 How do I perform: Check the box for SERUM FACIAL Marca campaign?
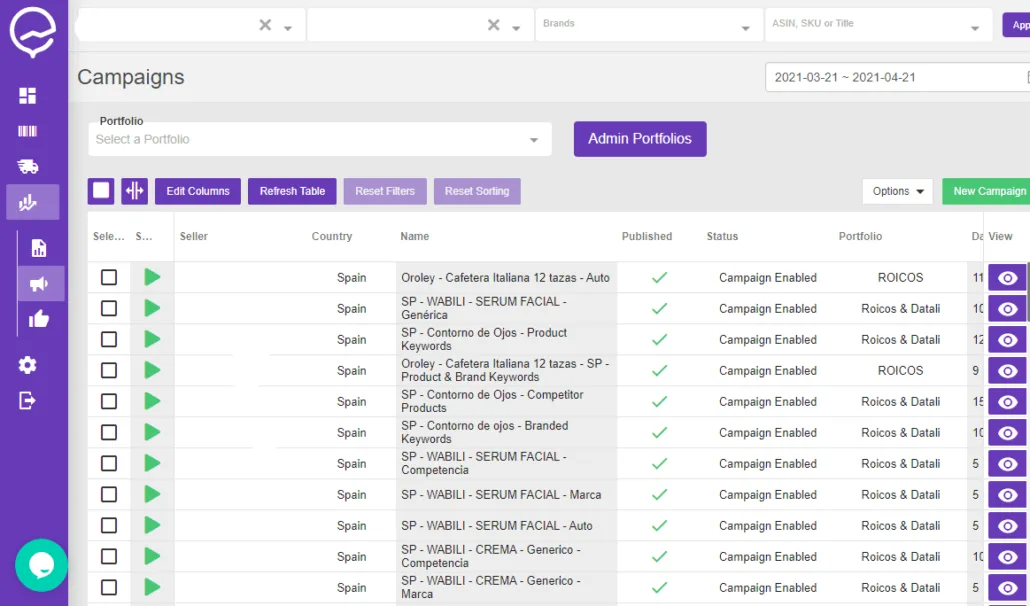109,494
